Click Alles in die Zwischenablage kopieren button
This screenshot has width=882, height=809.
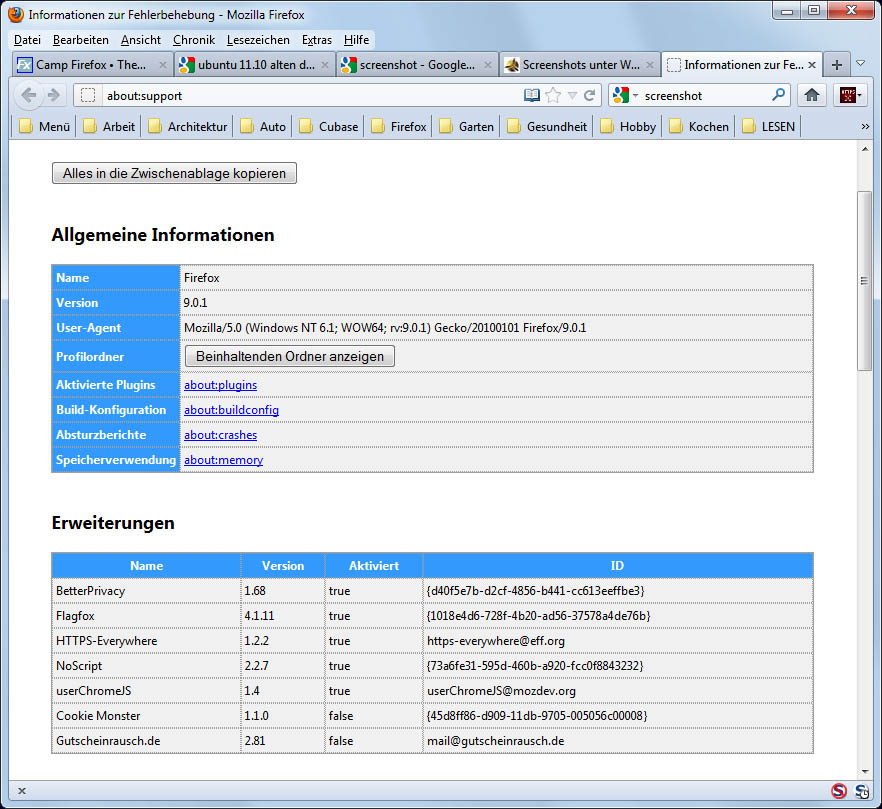[x=174, y=173]
